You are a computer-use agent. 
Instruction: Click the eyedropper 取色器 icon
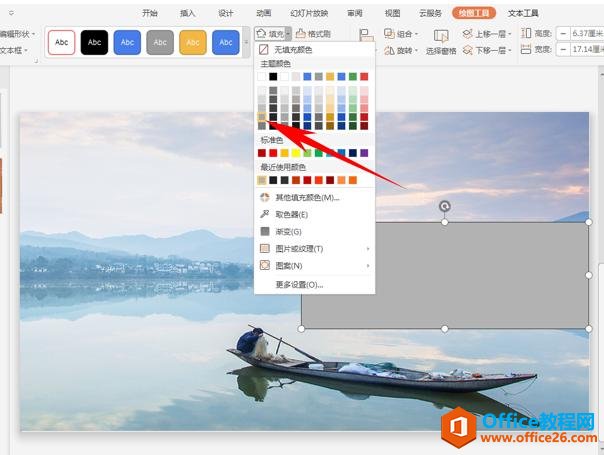point(264,215)
